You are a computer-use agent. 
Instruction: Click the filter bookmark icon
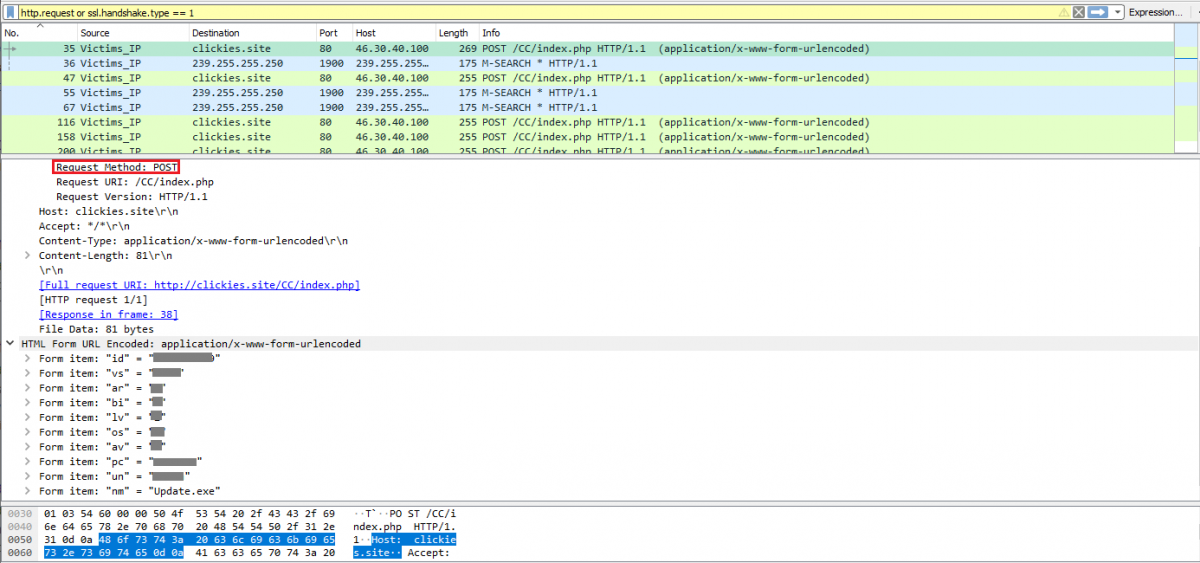coord(10,12)
